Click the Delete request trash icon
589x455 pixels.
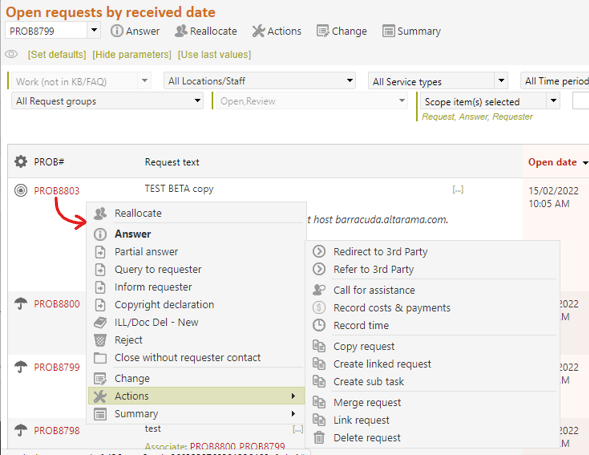[x=319, y=437]
